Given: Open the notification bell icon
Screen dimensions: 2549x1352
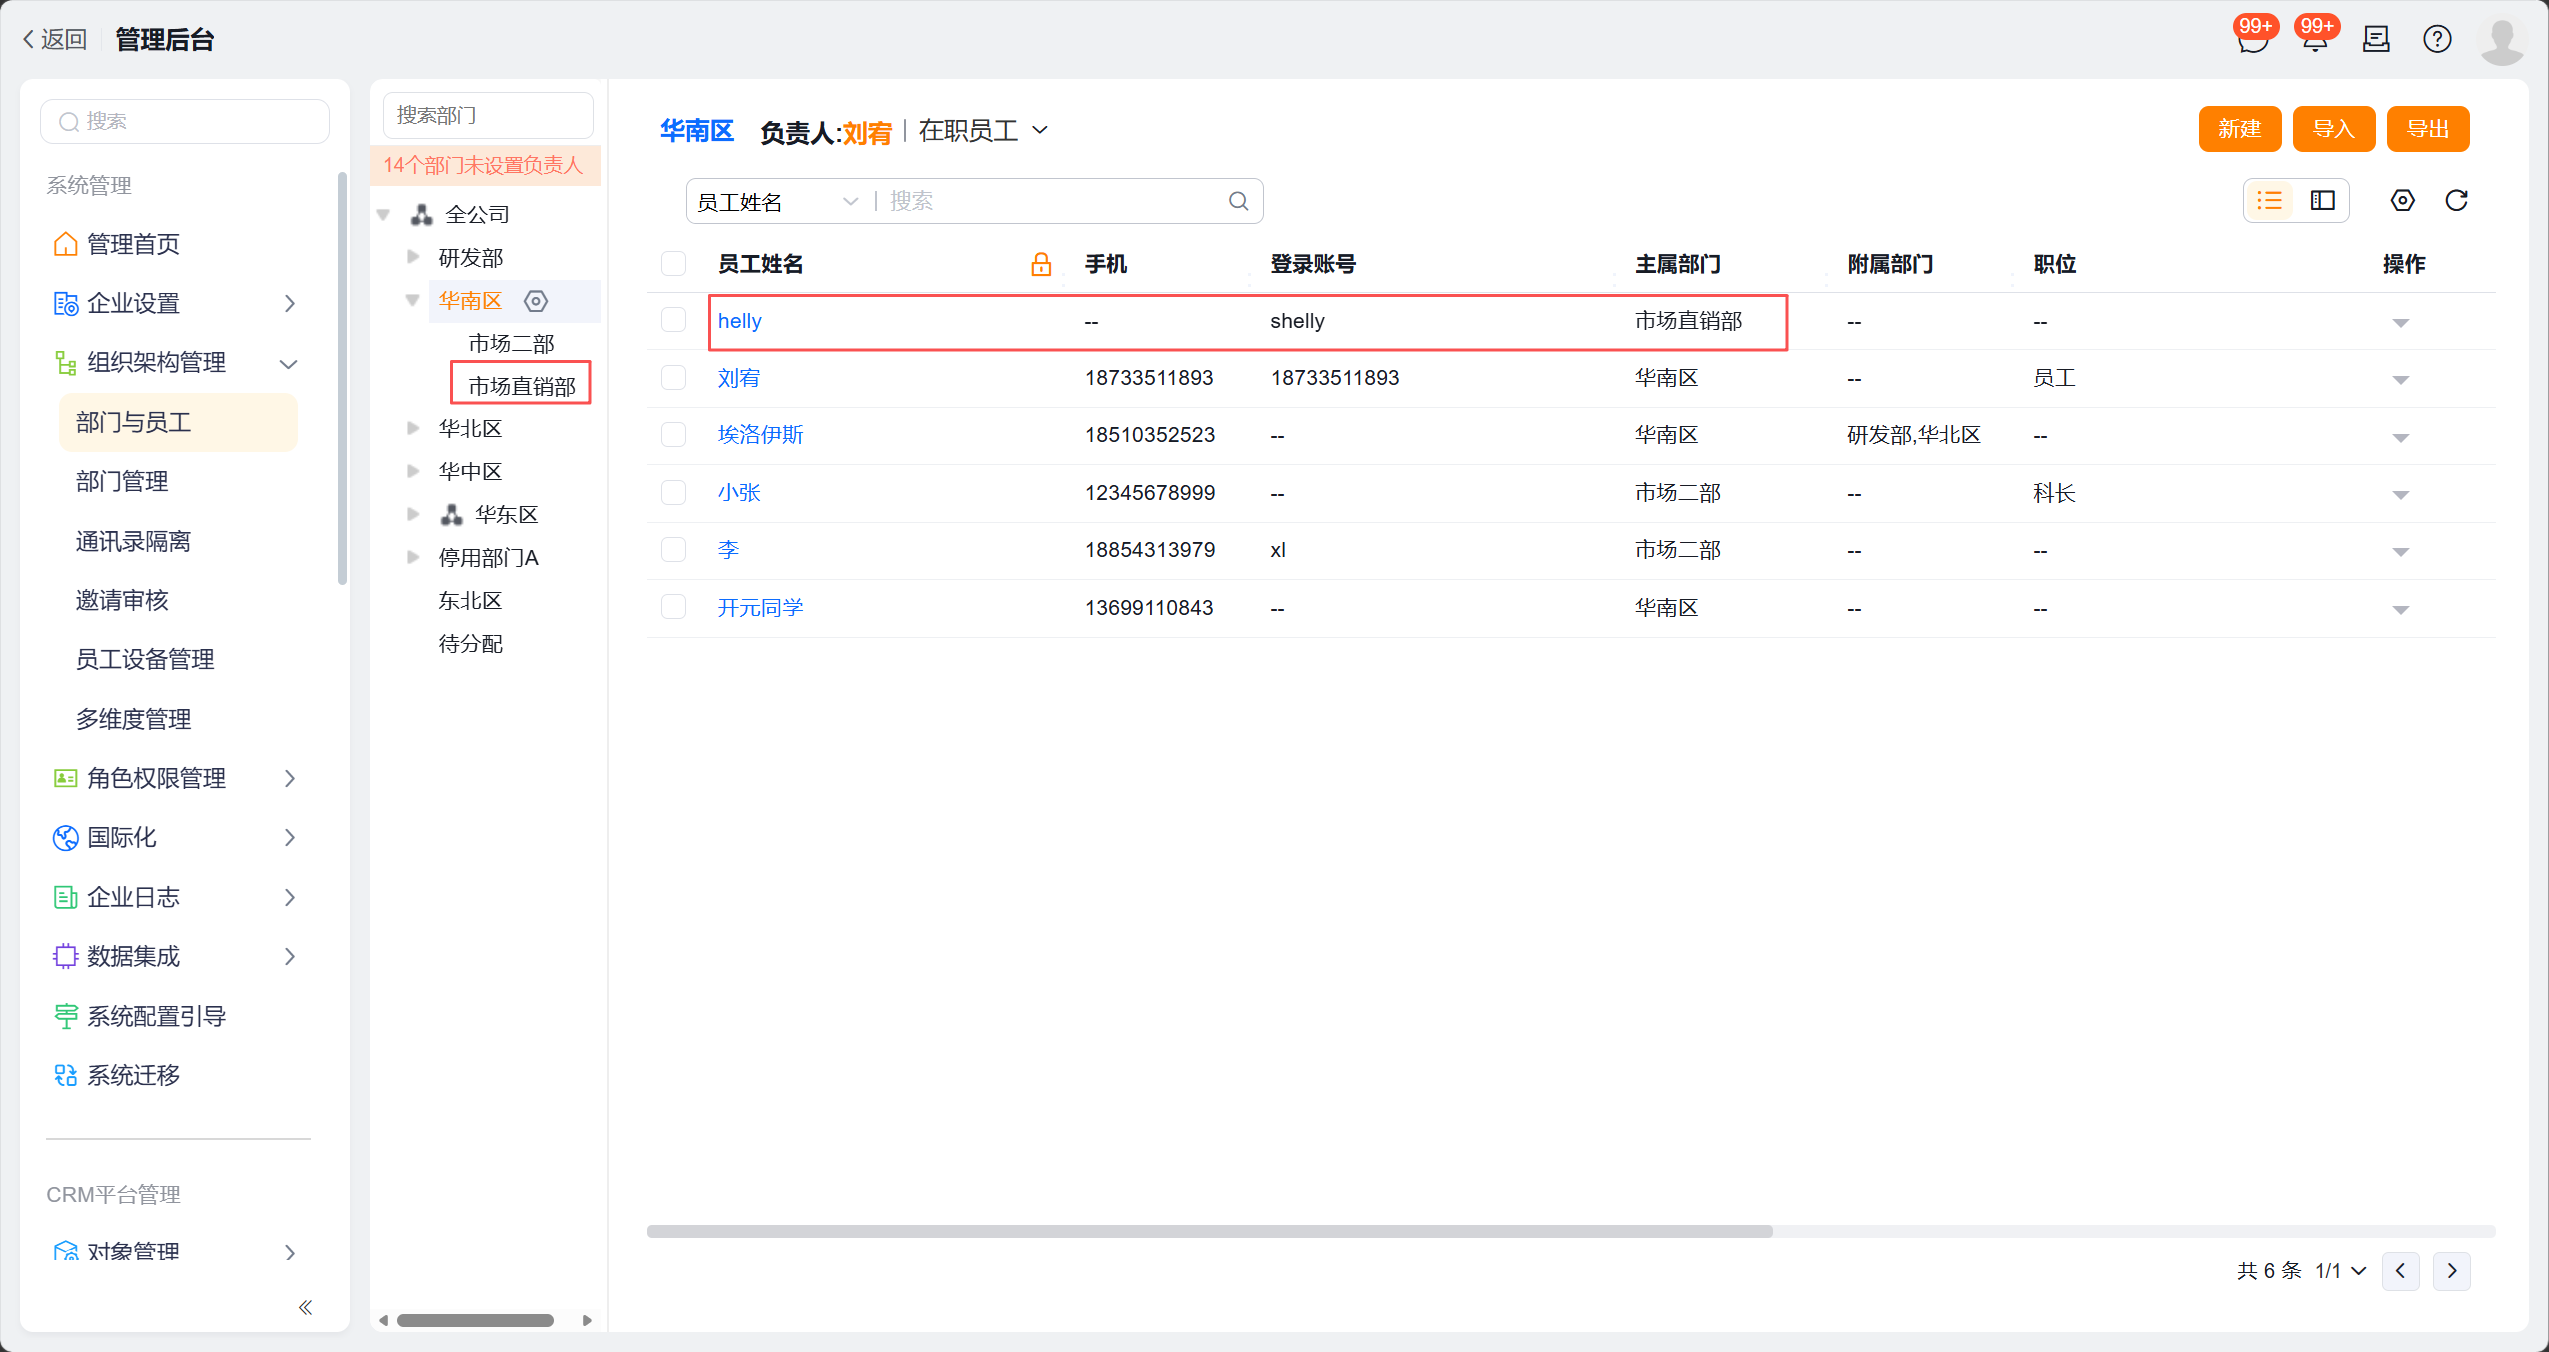Looking at the screenshot, I should pyautogui.click(x=2315, y=40).
